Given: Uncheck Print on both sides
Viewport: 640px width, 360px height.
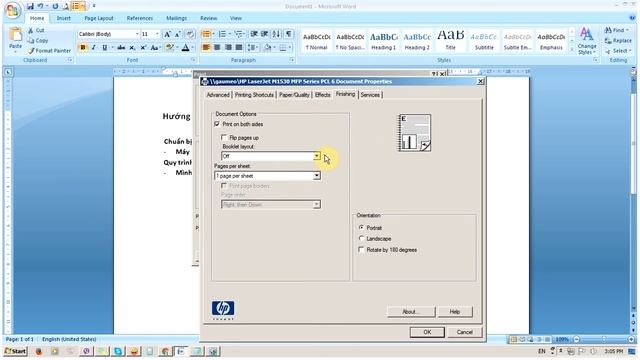Looking at the screenshot, I should click(x=217, y=124).
